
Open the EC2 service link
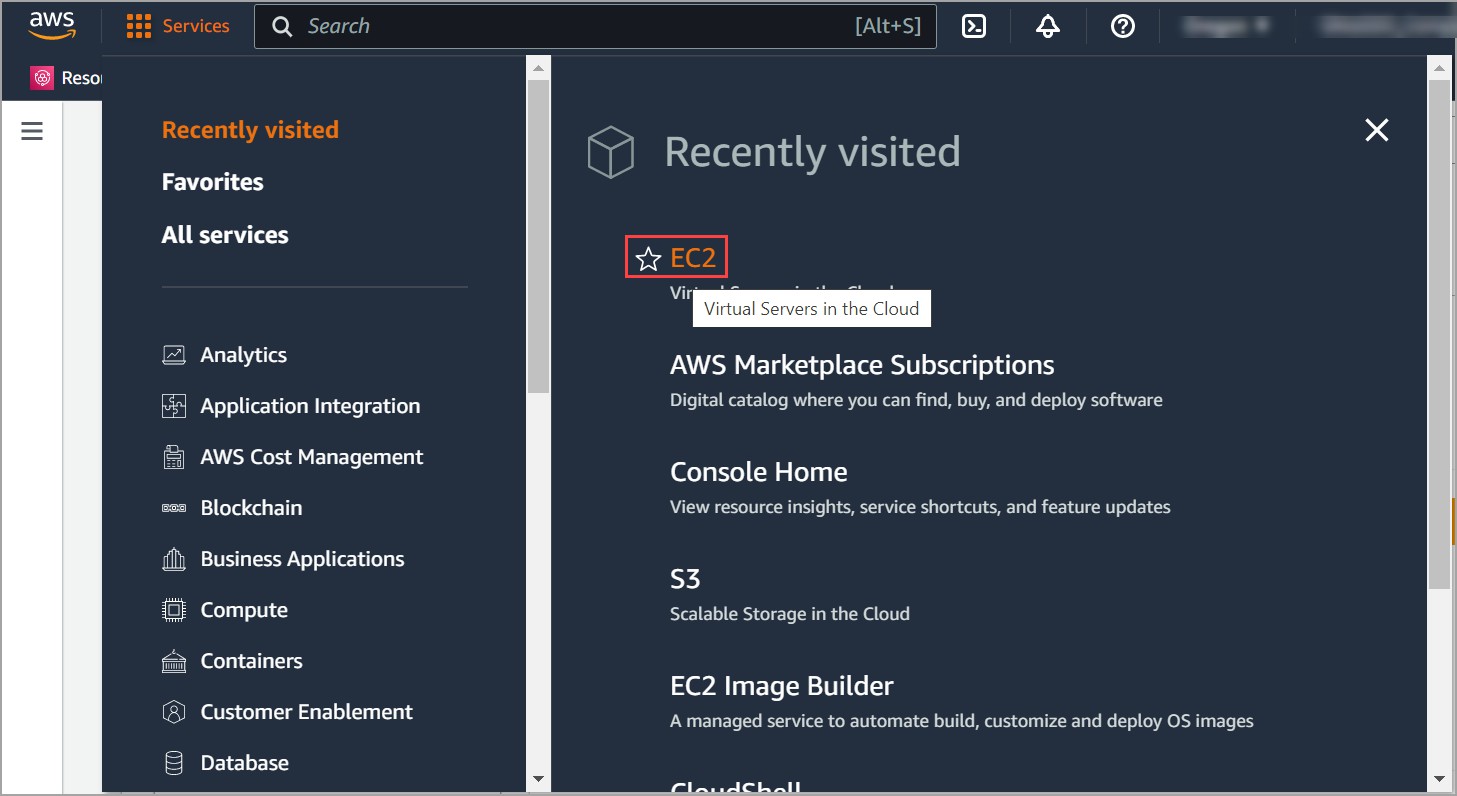pyautogui.click(x=693, y=258)
